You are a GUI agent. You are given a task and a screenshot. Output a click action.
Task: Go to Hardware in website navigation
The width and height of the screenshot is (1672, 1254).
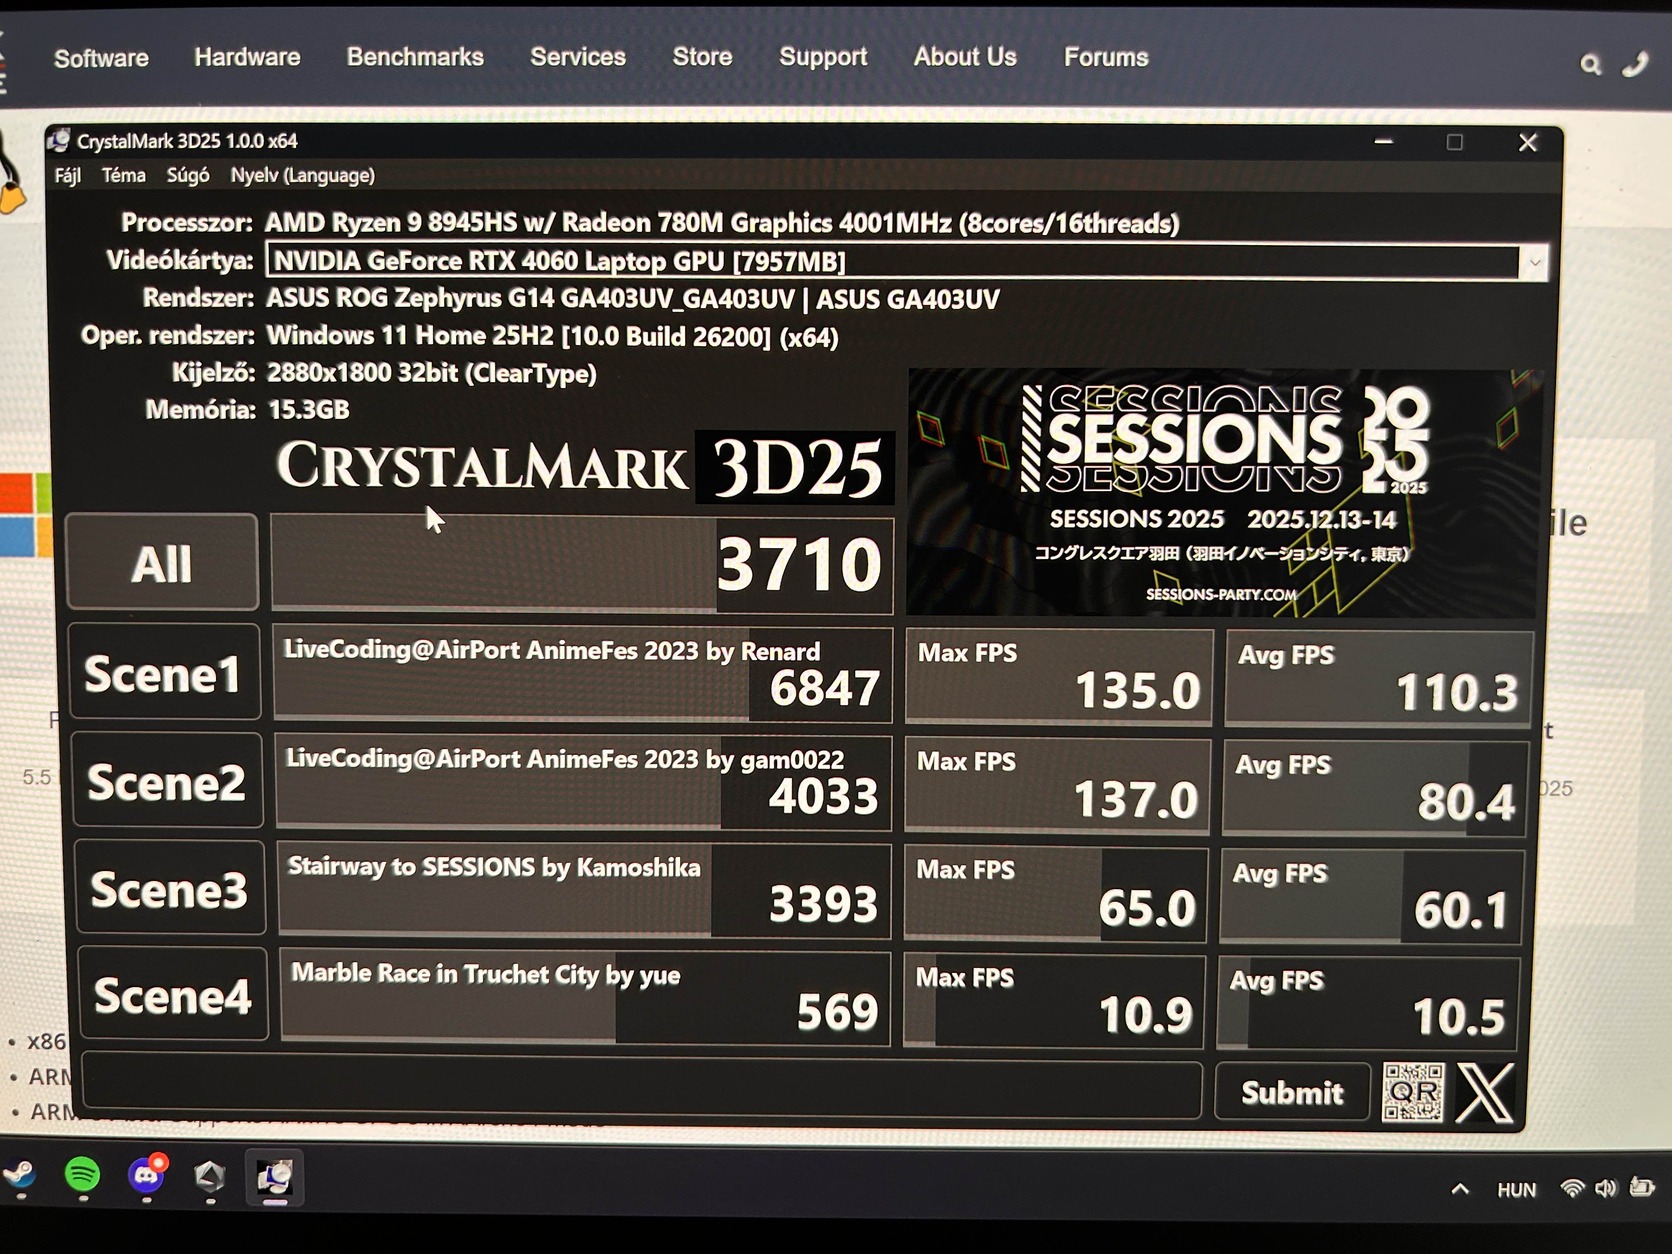coord(247,57)
